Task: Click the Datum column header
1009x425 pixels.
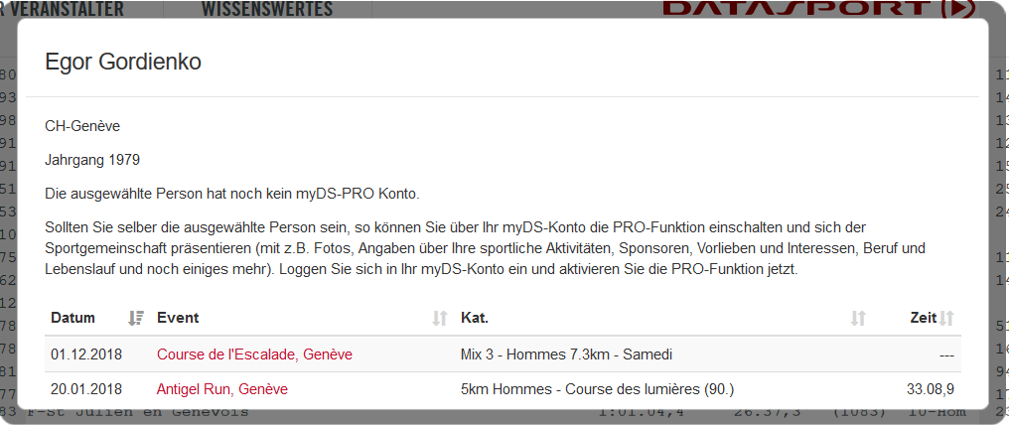Action: 73,317
